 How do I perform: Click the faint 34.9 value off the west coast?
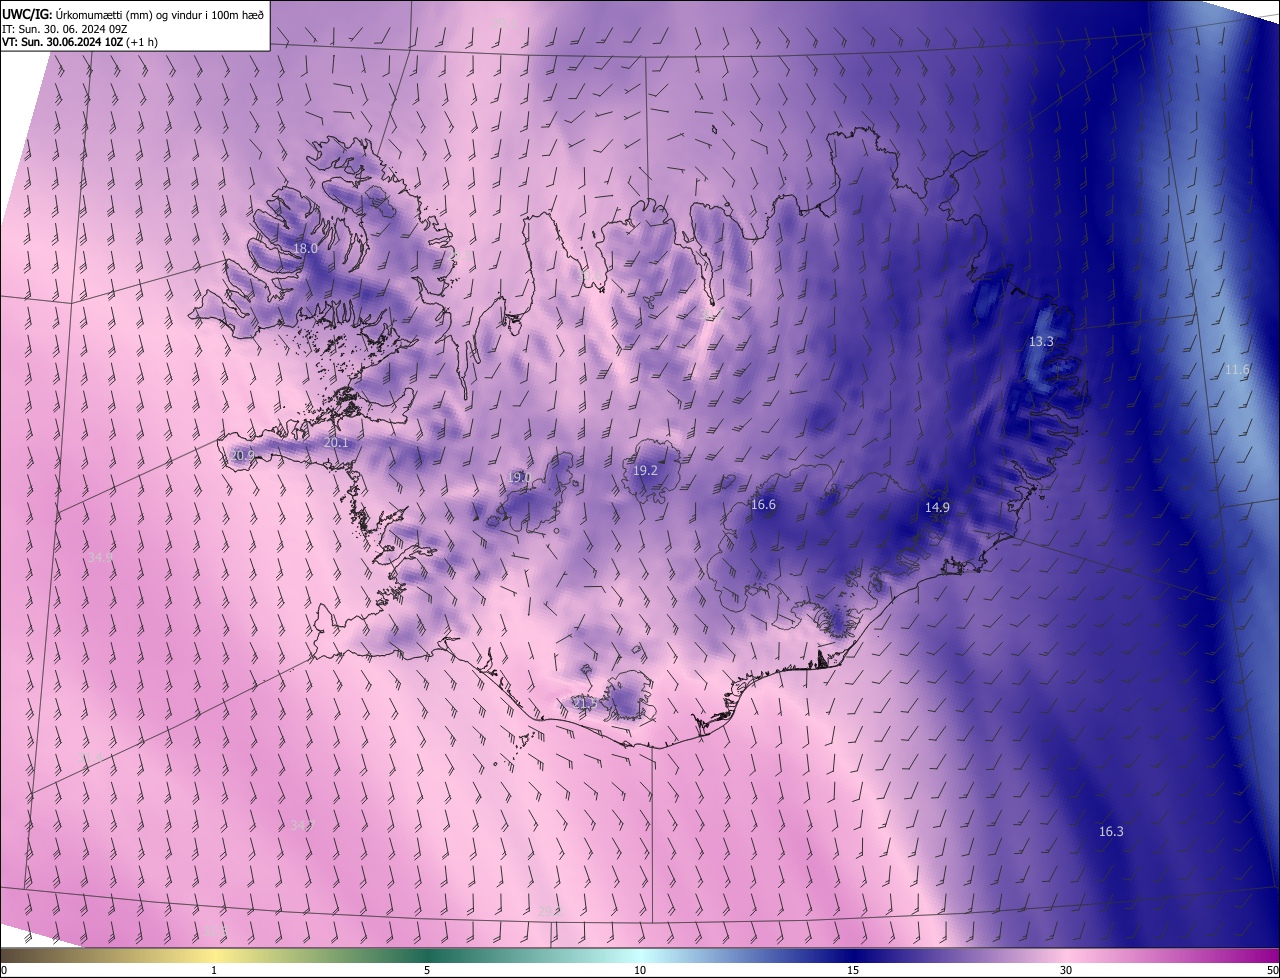coord(100,557)
